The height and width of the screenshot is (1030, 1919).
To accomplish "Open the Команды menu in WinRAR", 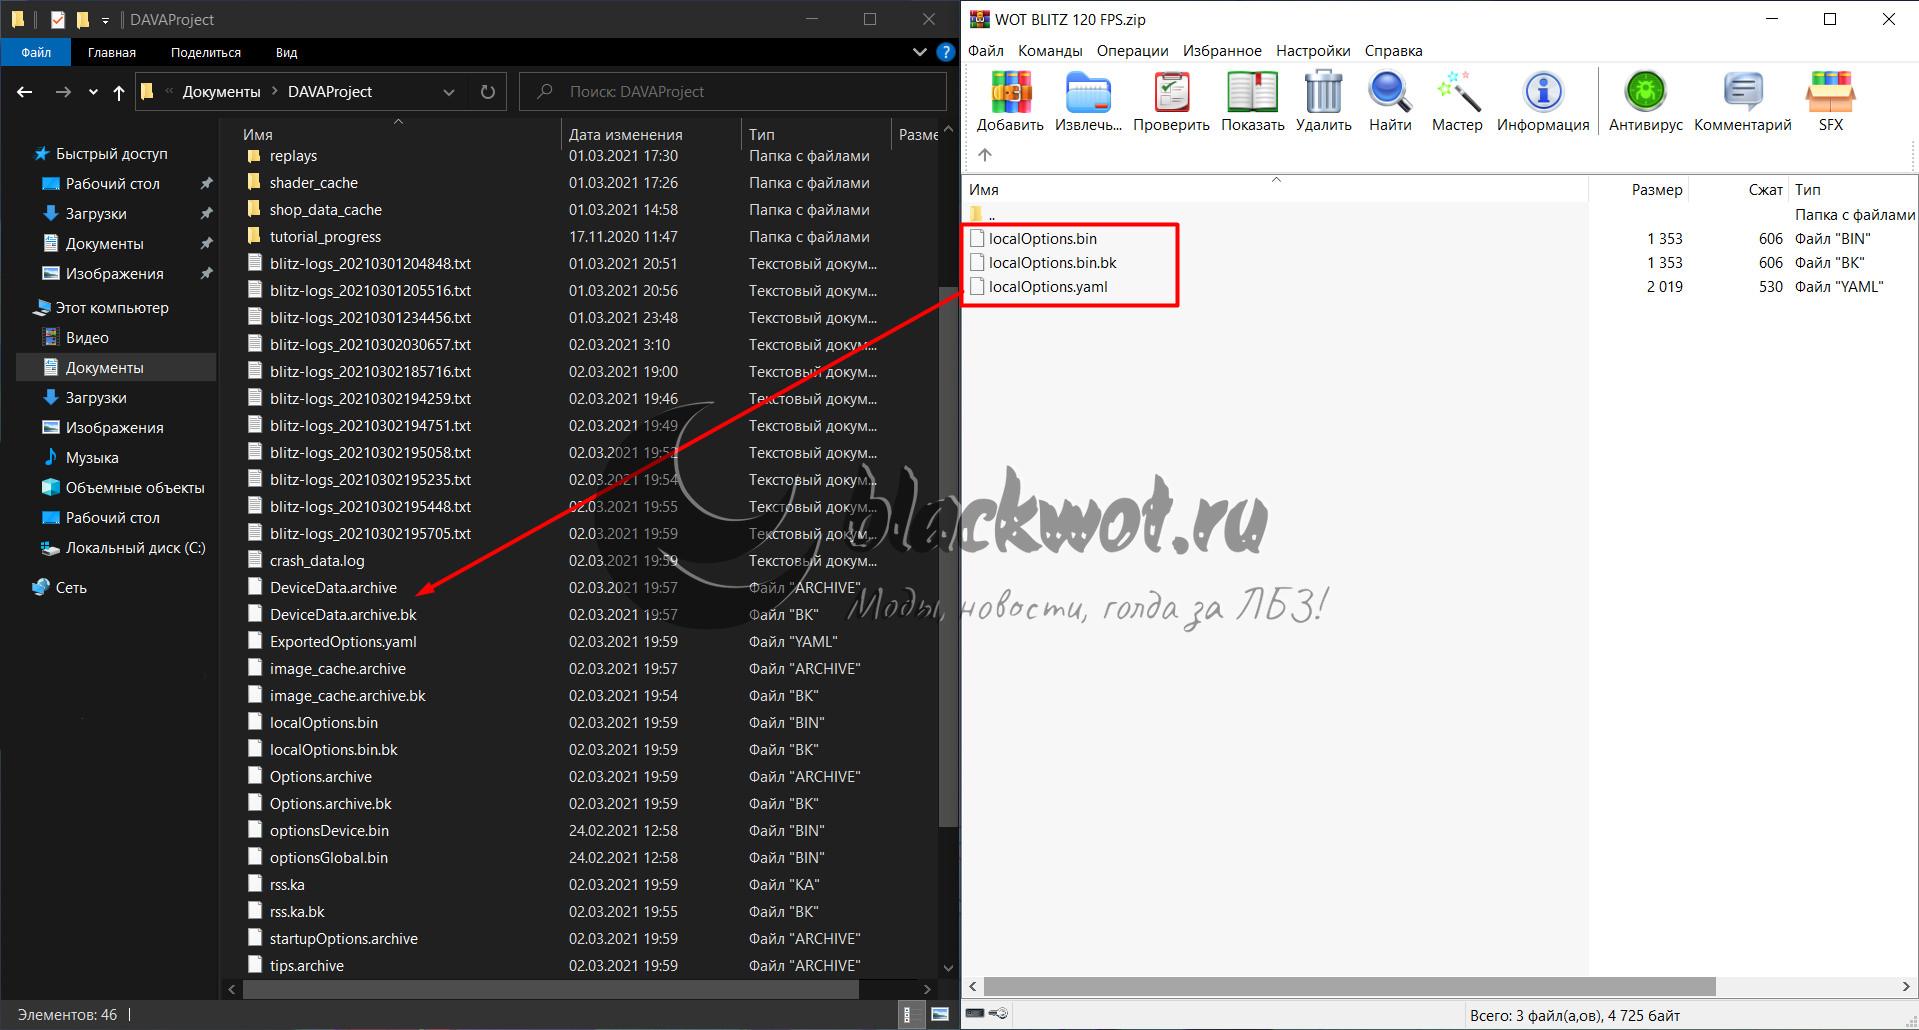I will pos(1049,51).
